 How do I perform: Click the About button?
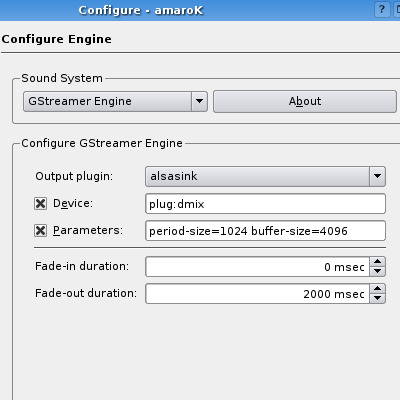pos(305,101)
